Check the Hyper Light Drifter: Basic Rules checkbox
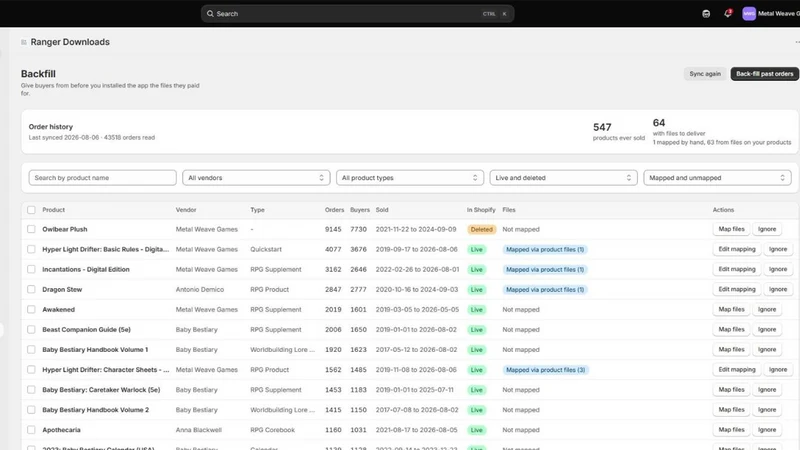Screen dimensions: 800x450 [31, 249]
